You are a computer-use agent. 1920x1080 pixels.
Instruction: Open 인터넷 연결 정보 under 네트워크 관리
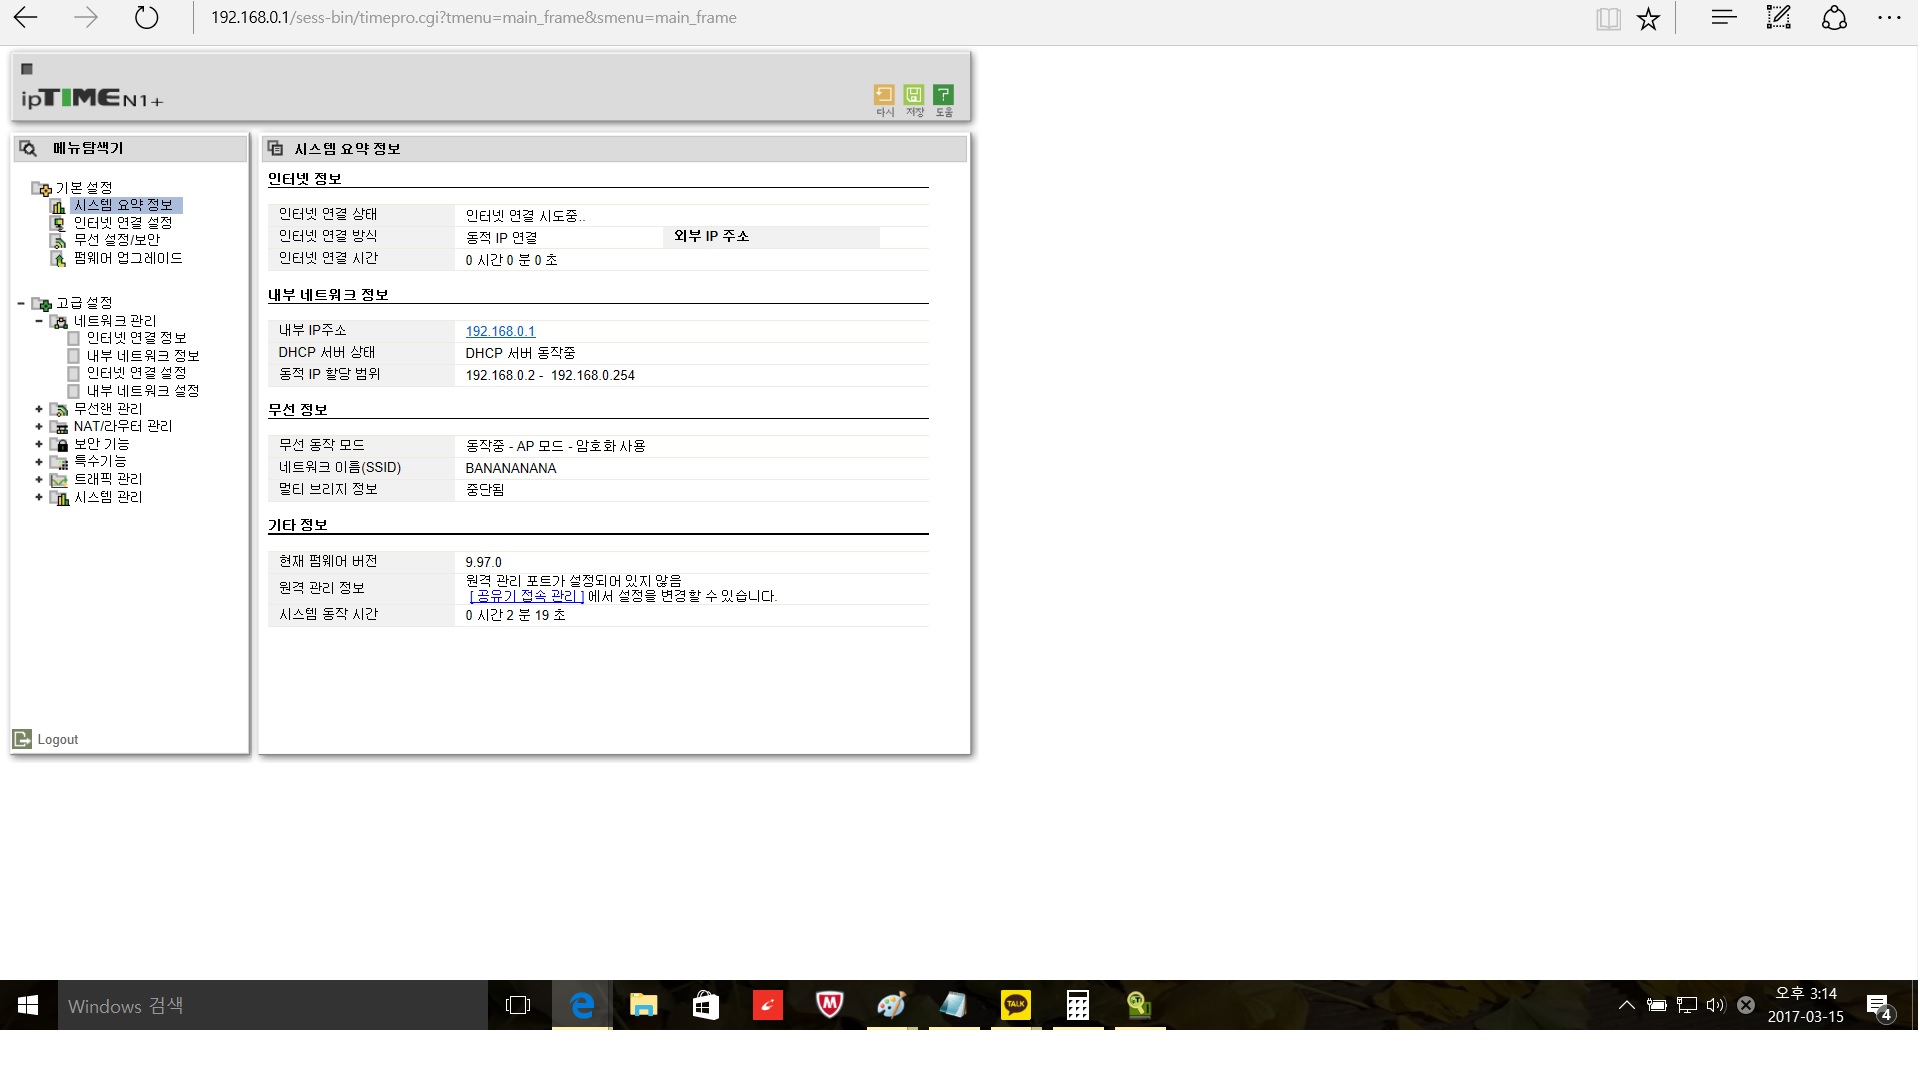tap(136, 338)
